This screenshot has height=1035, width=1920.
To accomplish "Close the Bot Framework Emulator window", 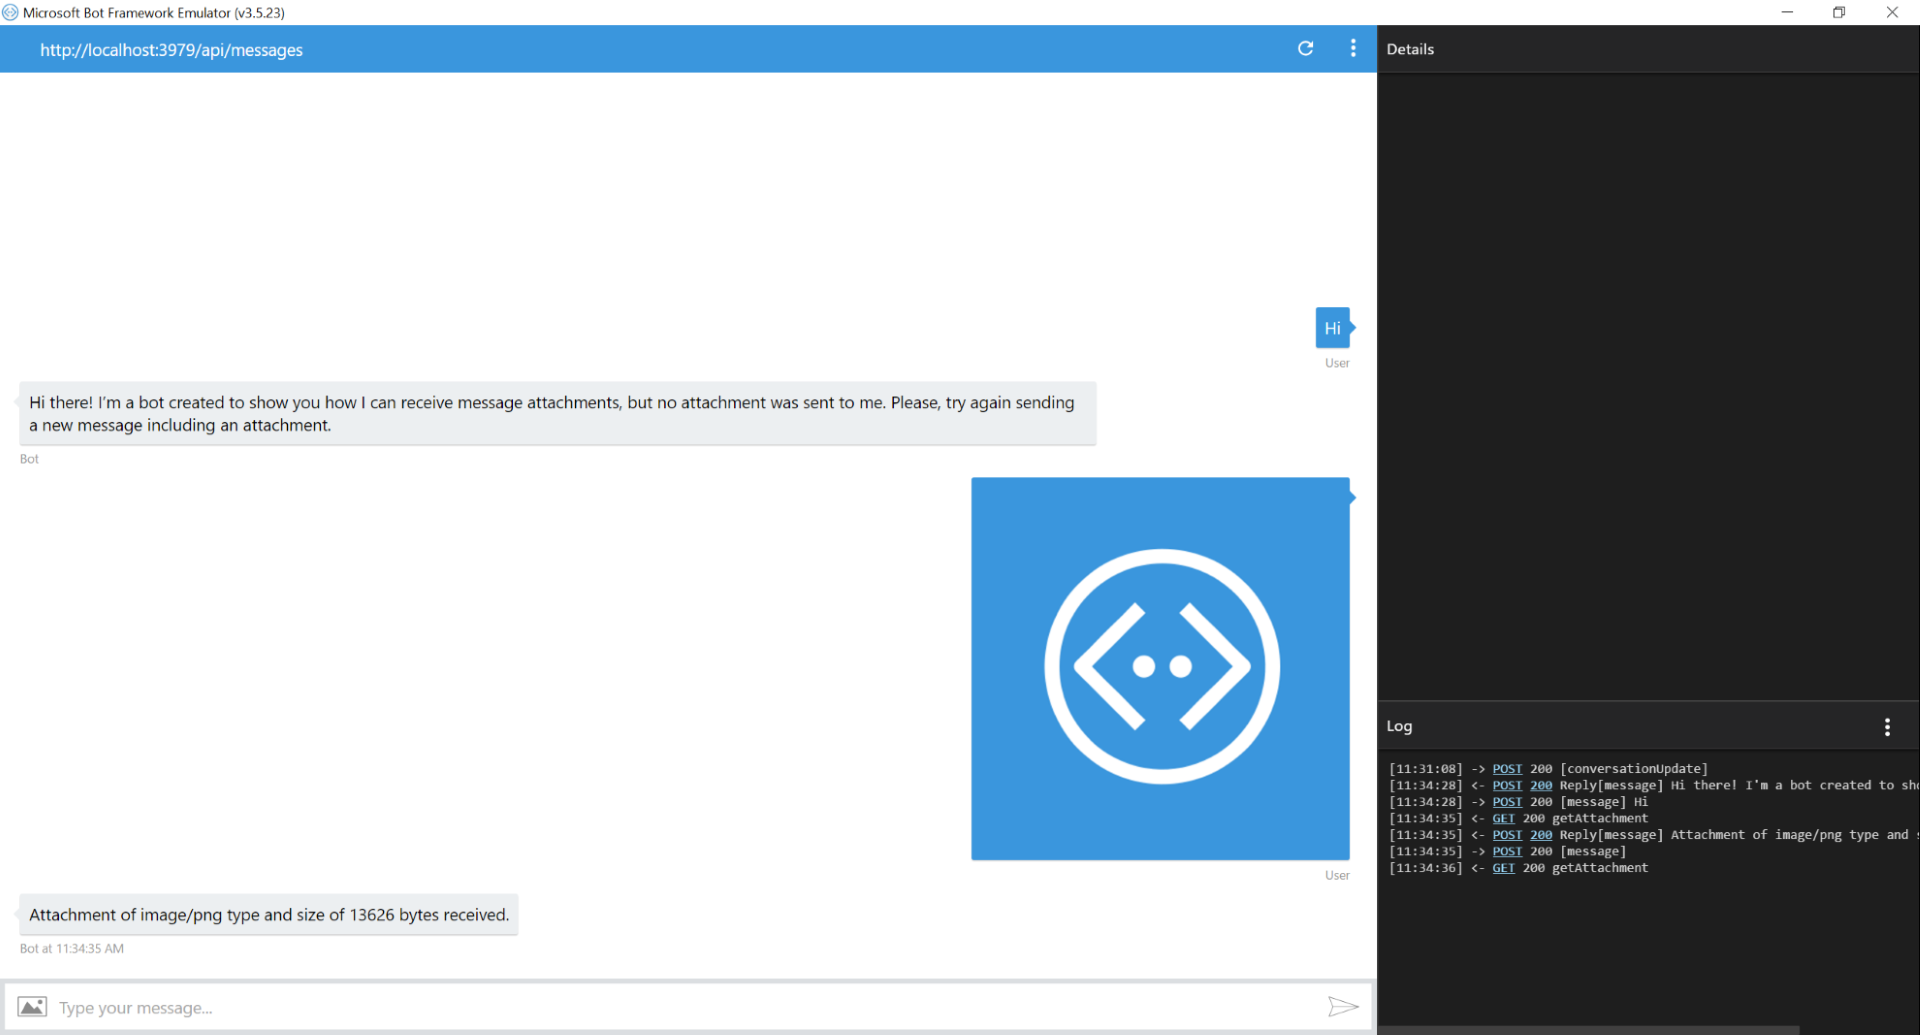I will pyautogui.click(x=1892, y=12).
